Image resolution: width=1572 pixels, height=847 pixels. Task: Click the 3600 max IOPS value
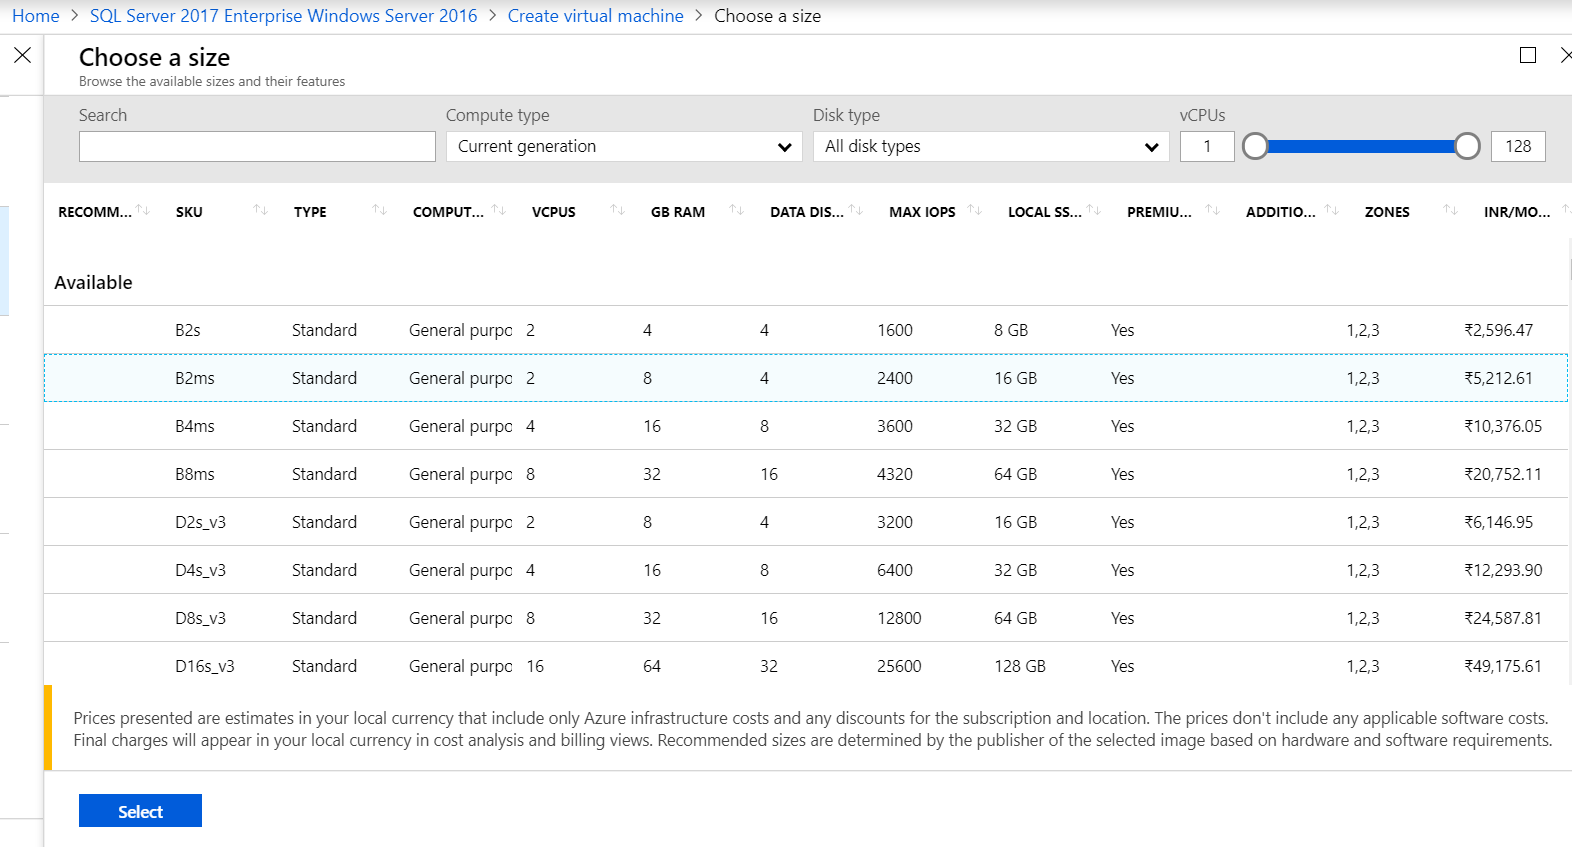(895, 426)
